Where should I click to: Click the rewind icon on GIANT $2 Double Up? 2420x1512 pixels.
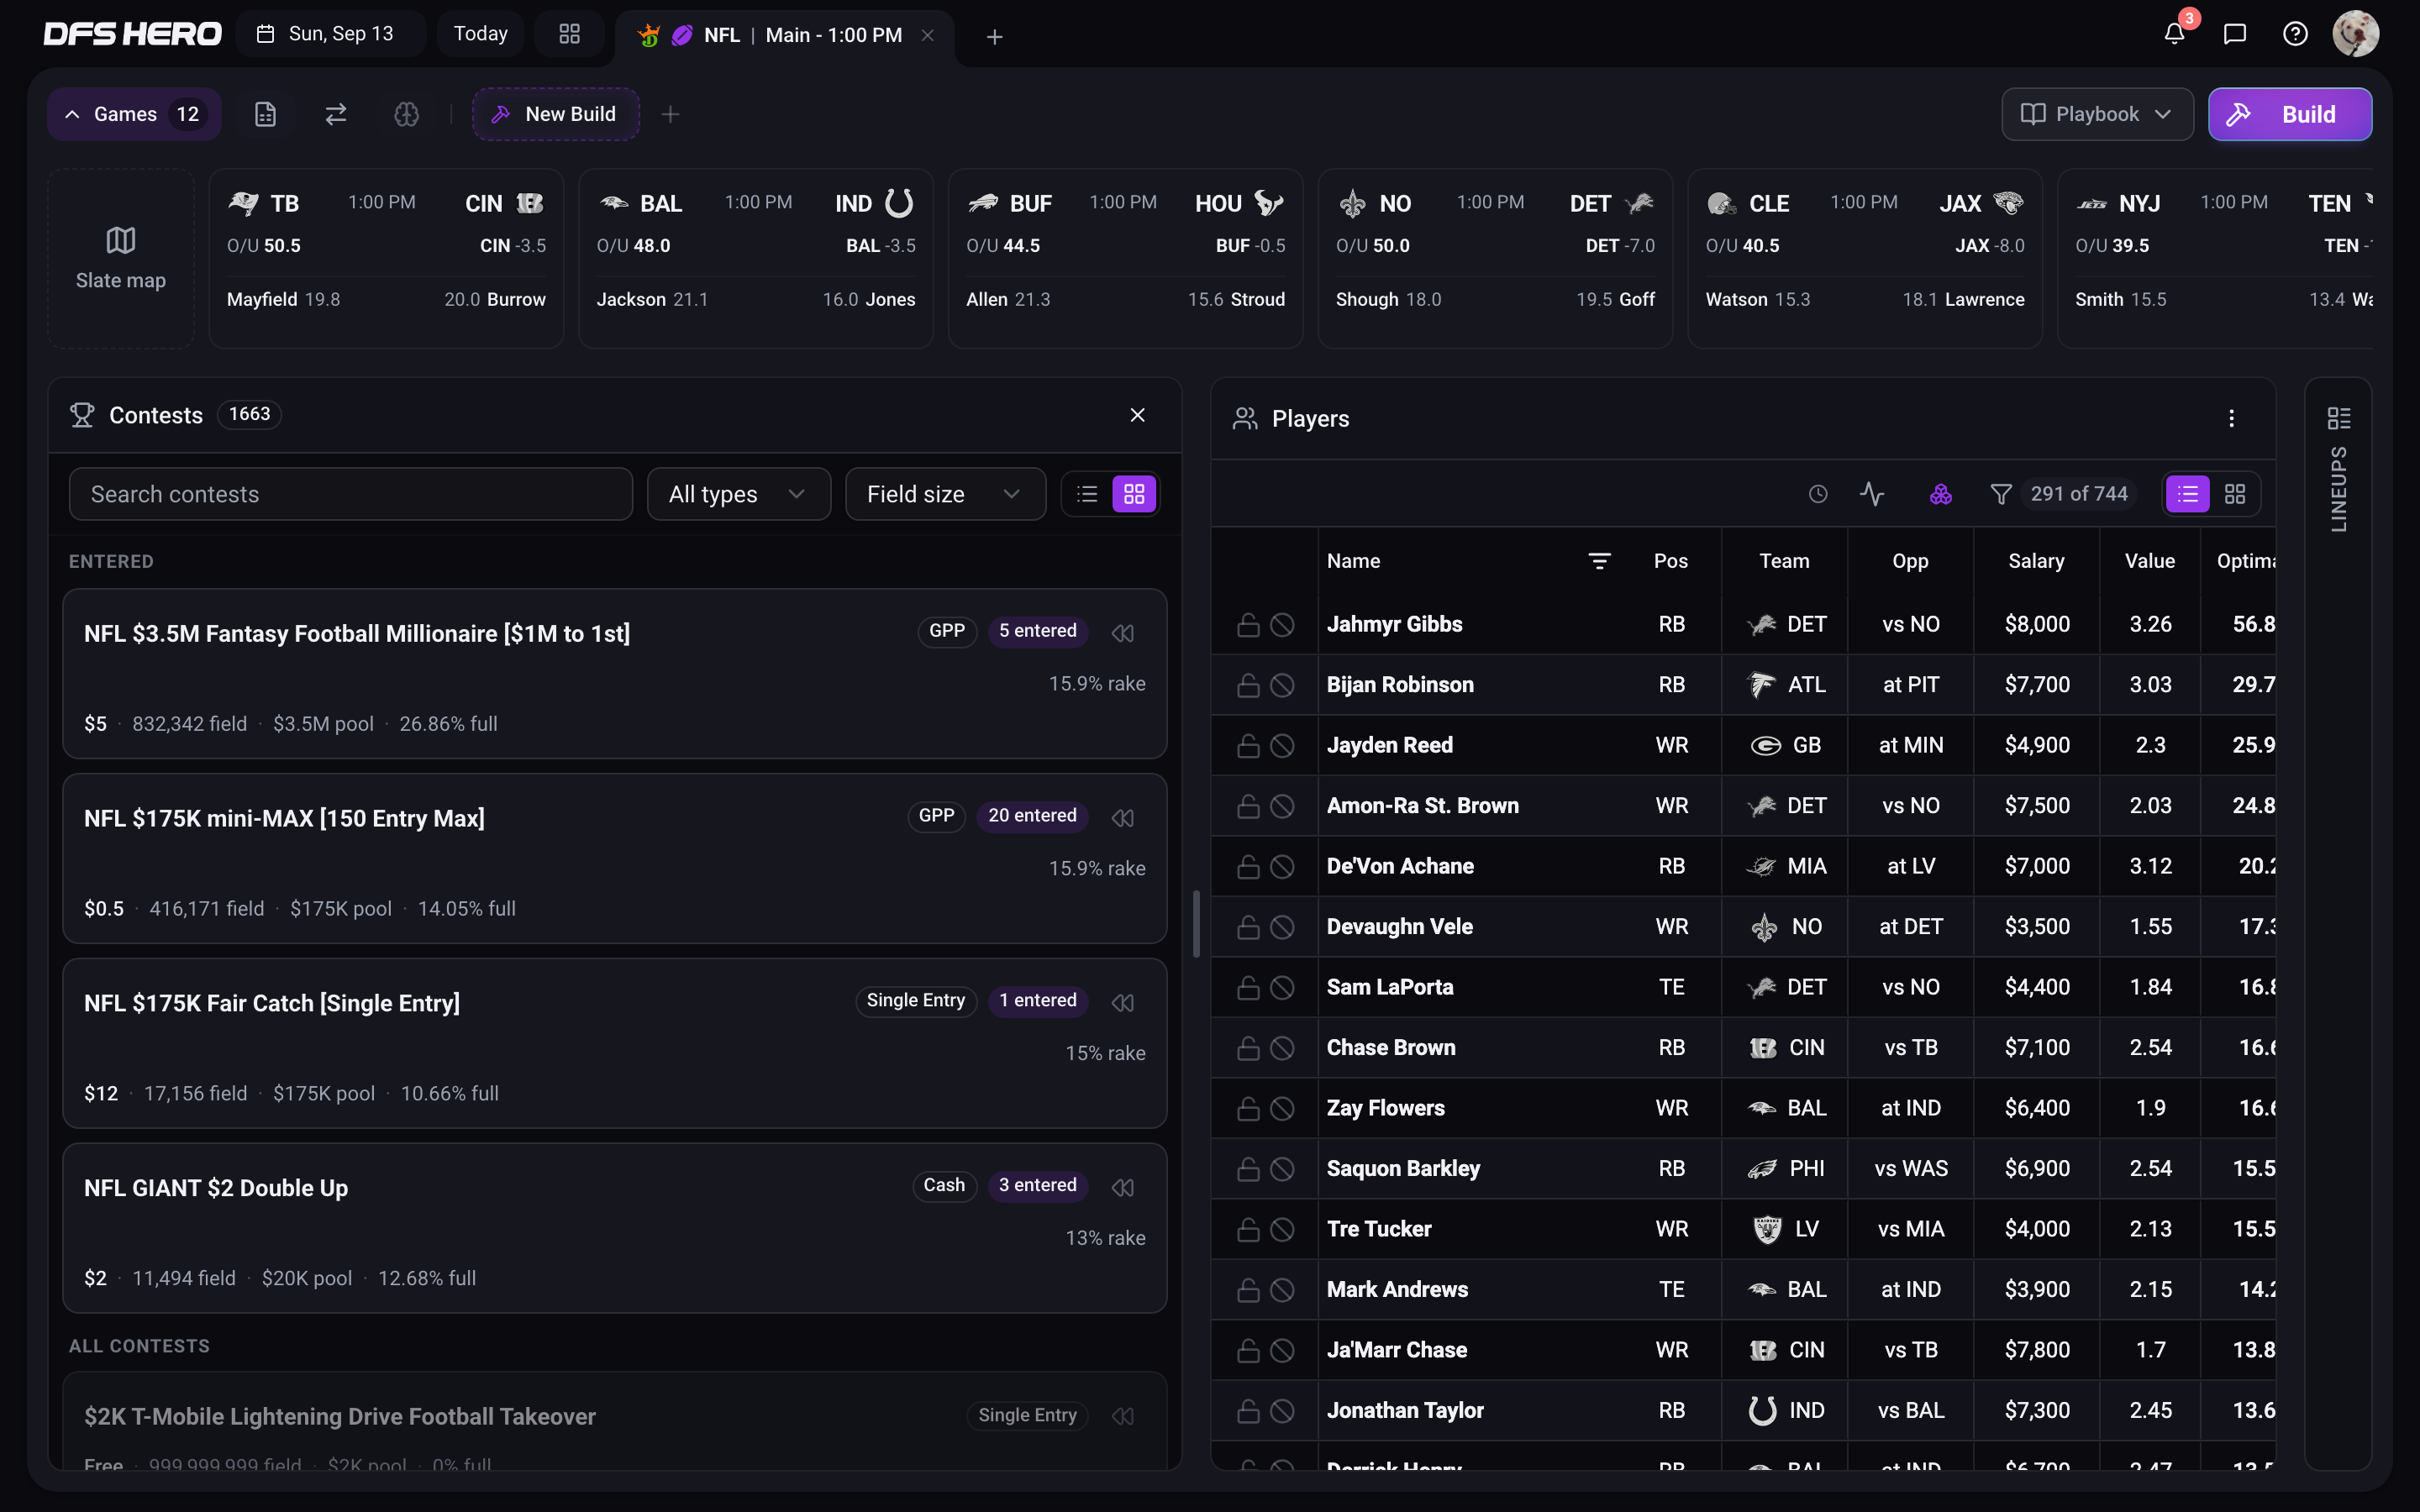tap(1123, 1187)
